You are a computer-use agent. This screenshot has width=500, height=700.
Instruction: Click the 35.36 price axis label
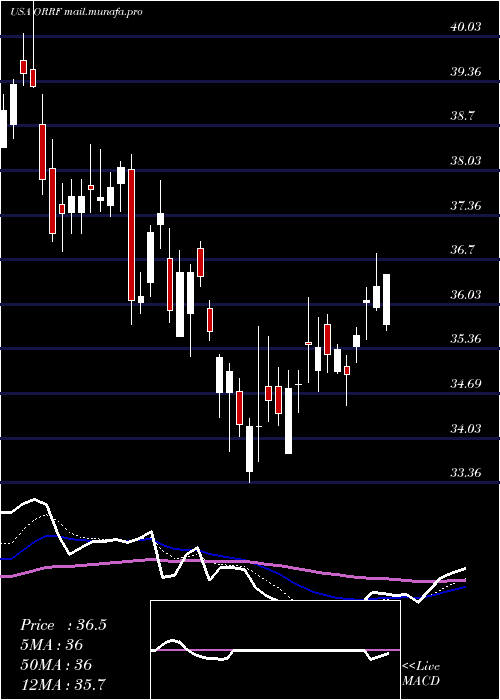(x=466, y=339)
